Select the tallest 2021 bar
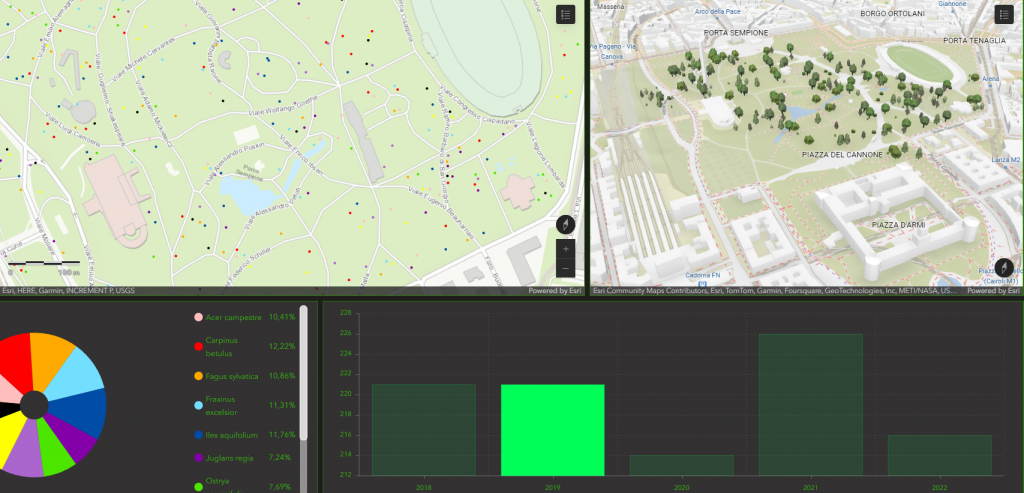Image resolution: width=1024 pixels, height=493 pixels. tap(810, 405)
